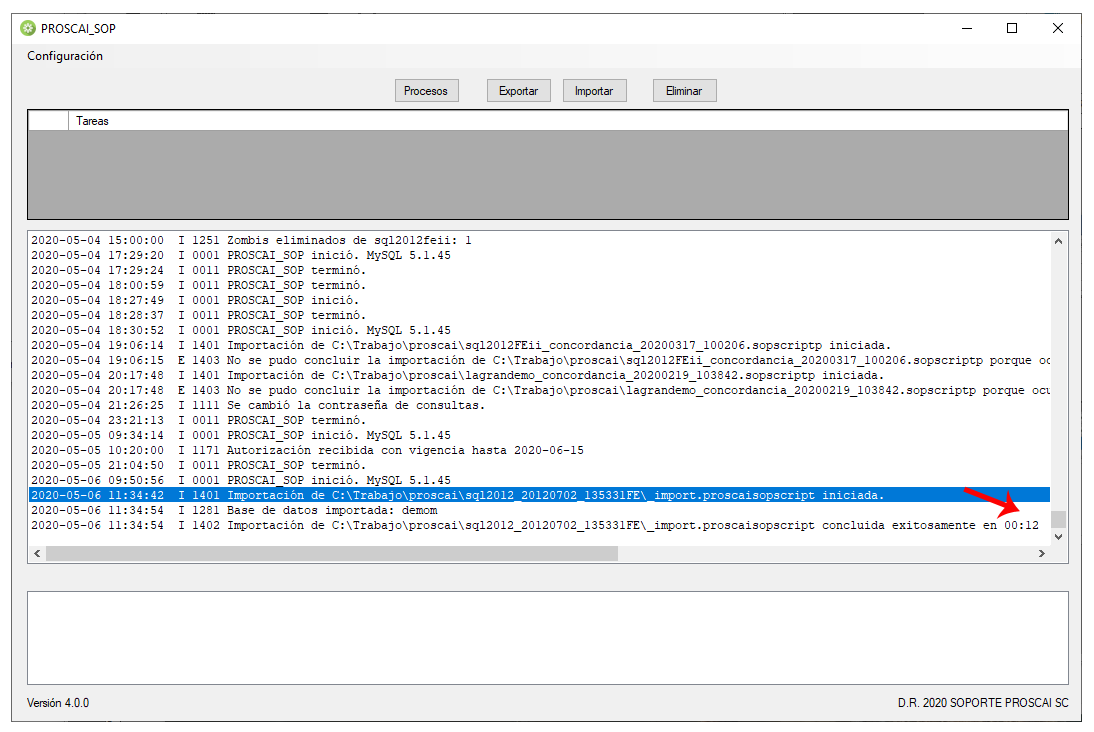The height and width of the screenshot is (732, 1094).
Task: Click the Tareas column header
Action: [x=568, y=121]
